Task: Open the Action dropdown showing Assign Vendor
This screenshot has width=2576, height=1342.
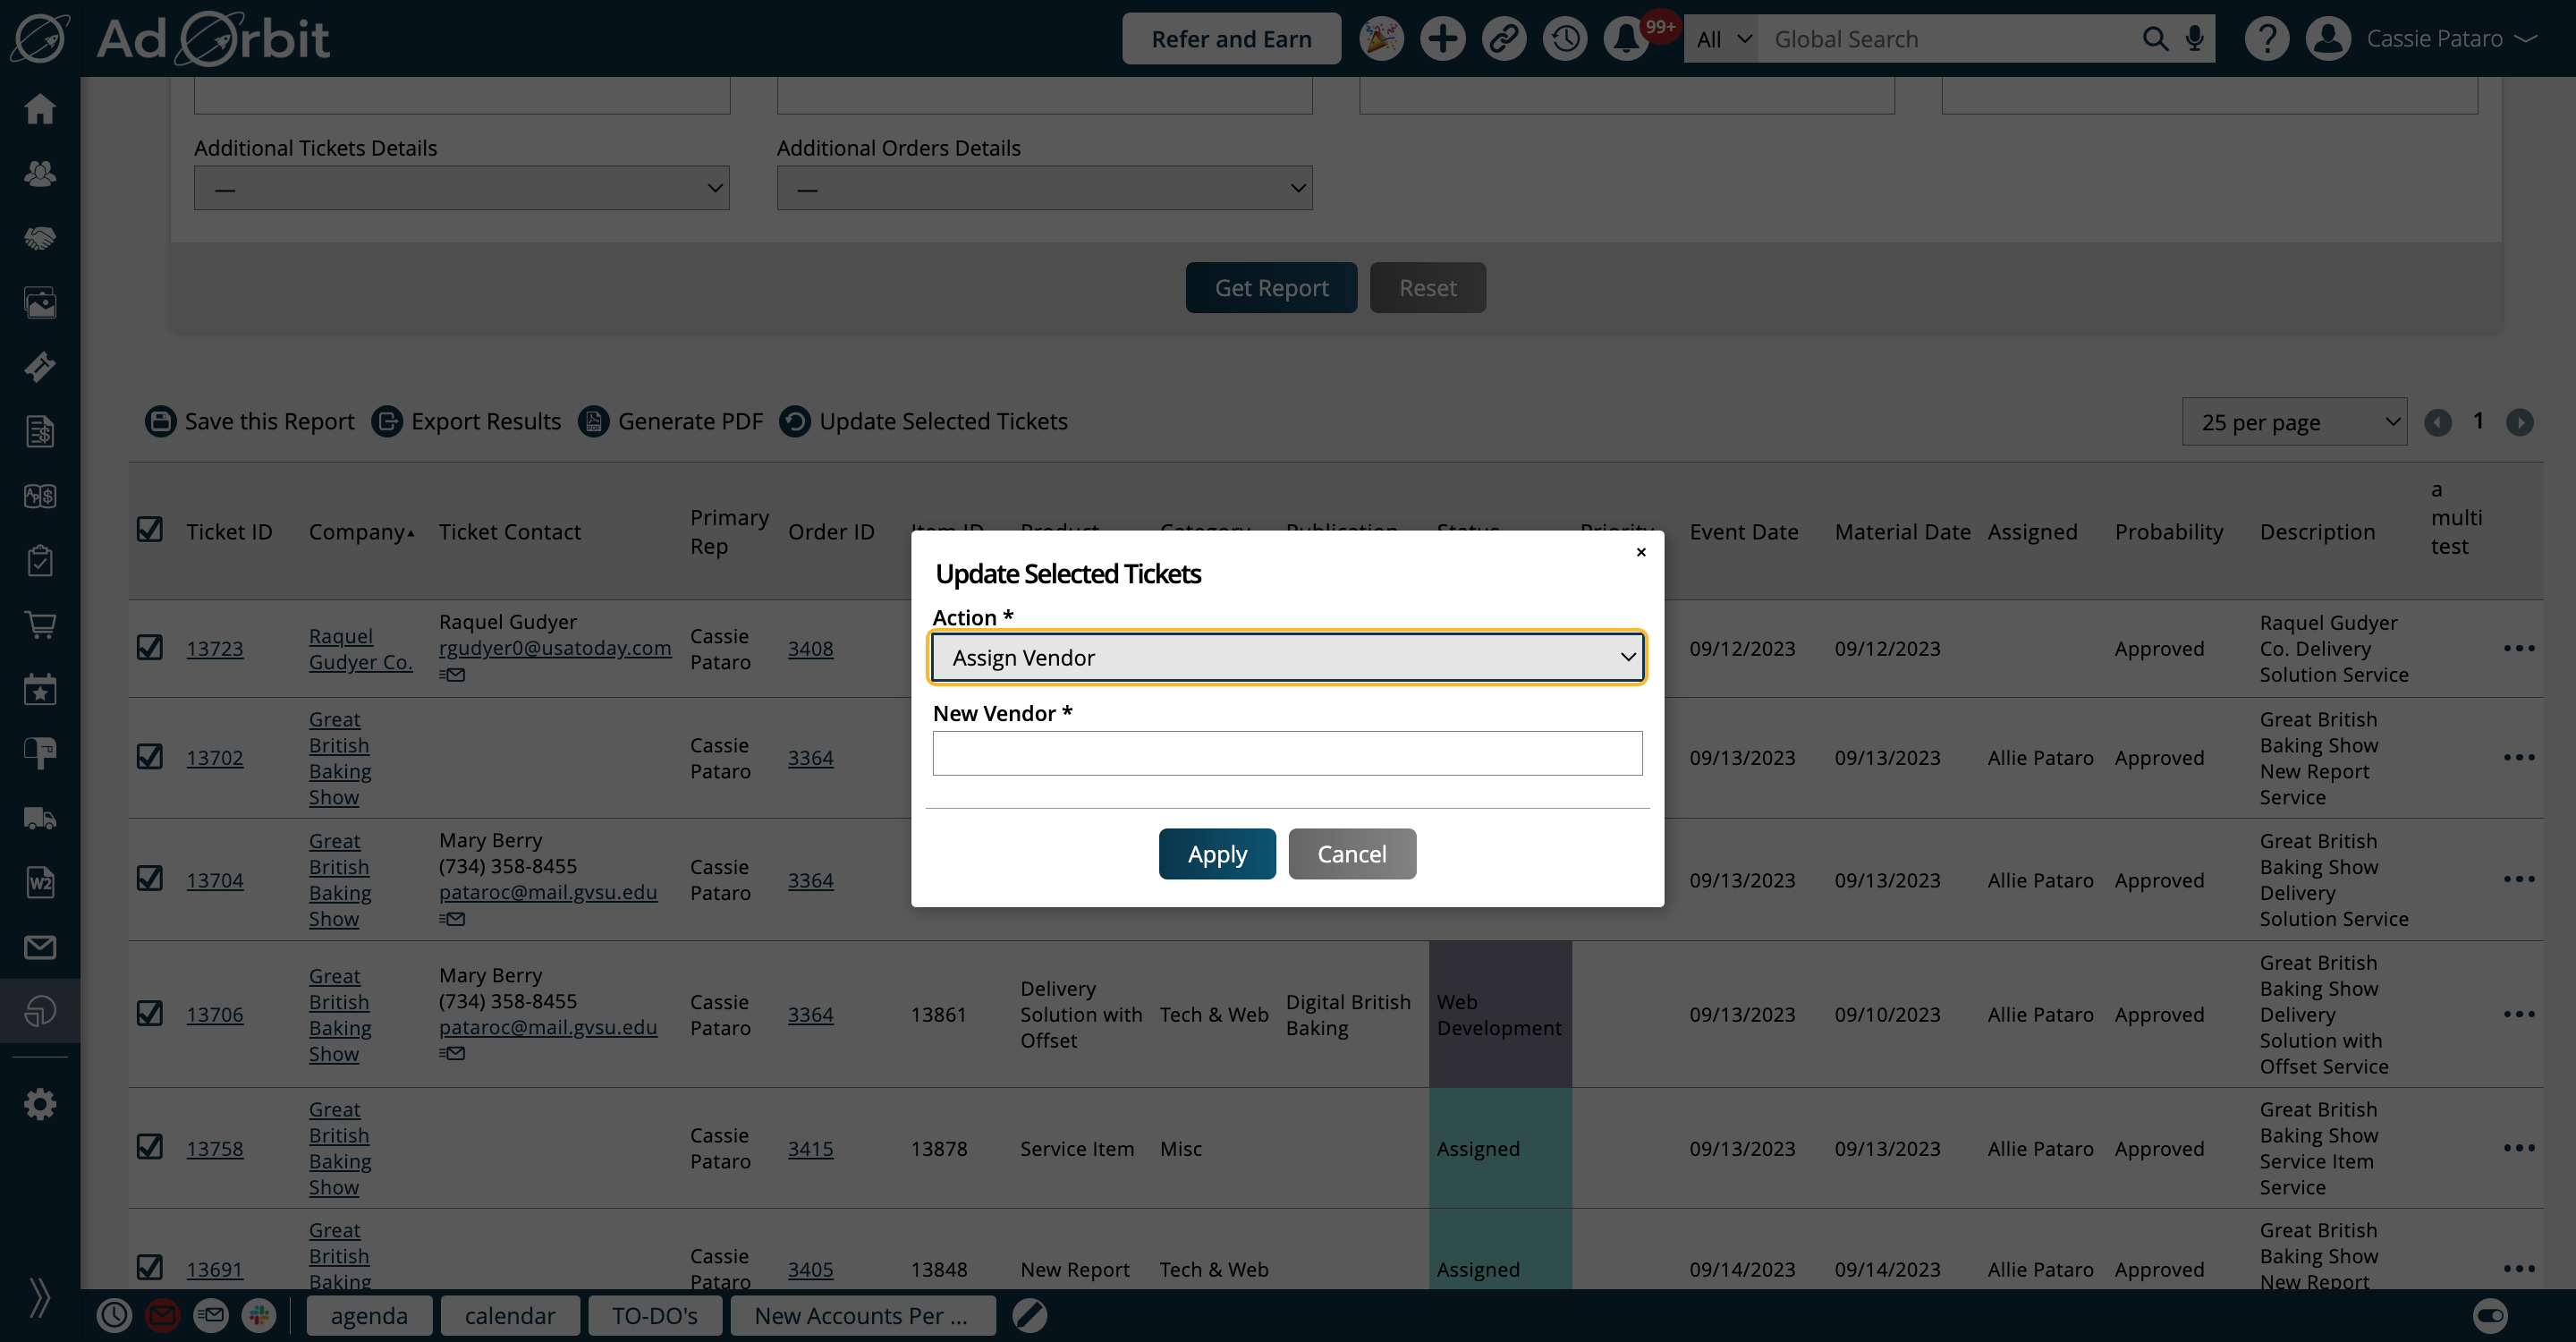Action: 1287,657
